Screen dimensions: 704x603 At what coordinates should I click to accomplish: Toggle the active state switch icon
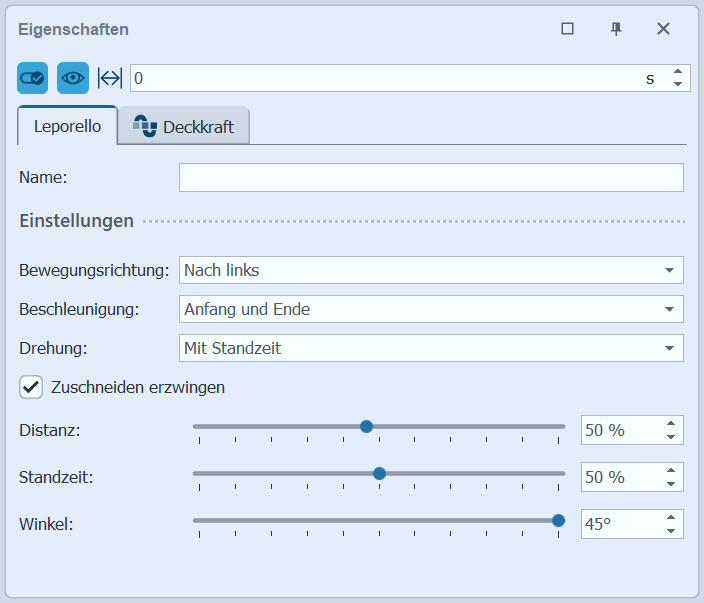(32, 78)
